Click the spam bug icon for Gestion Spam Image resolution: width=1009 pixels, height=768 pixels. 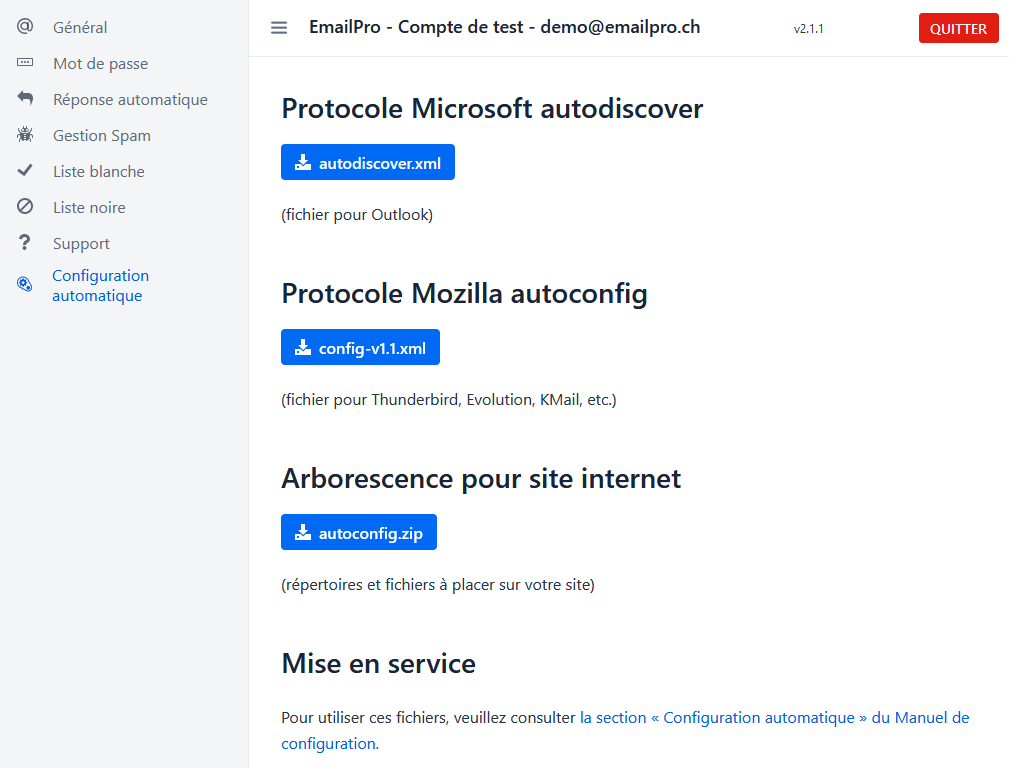click(23, 134)
